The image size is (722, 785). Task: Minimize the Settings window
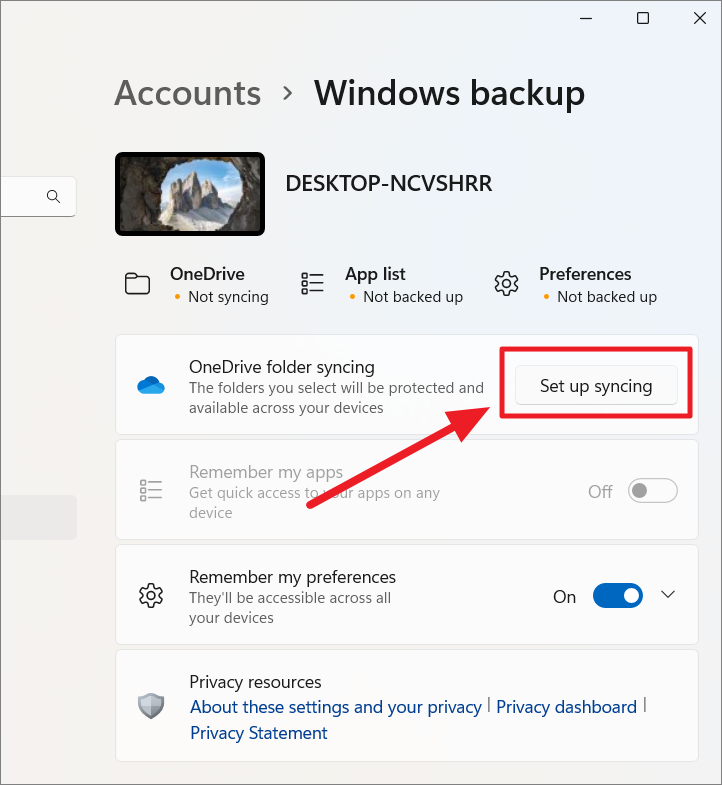pos(586,19)
